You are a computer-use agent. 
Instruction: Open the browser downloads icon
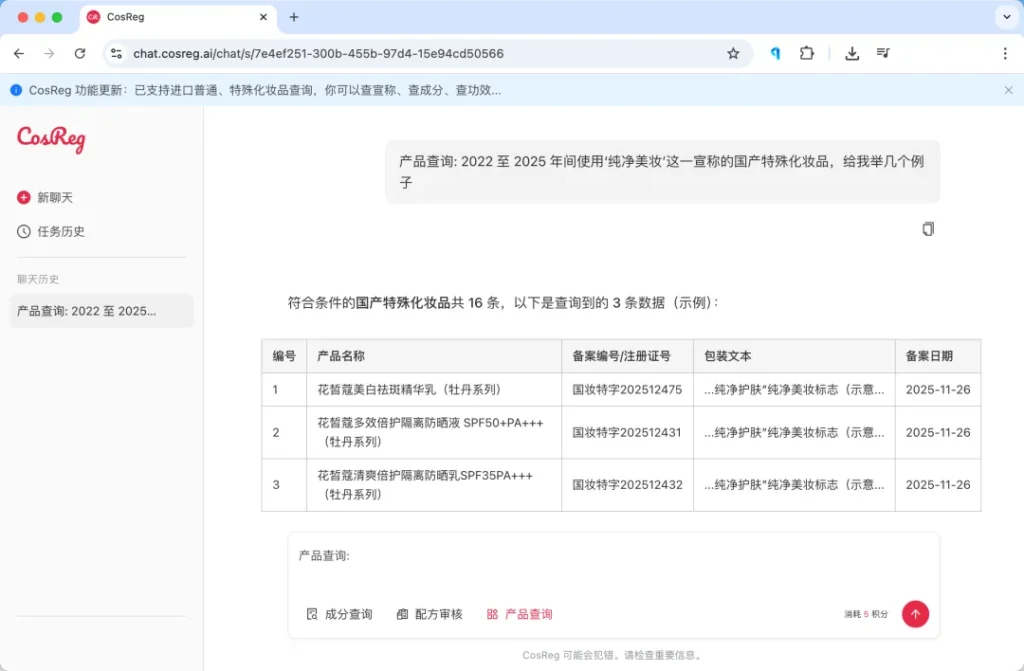852,54
